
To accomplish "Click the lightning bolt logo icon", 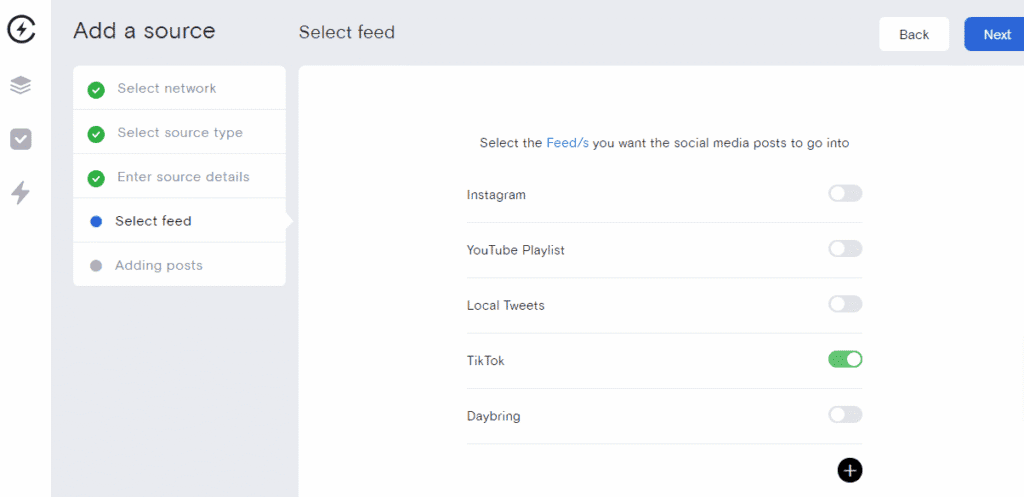I will [x=21, y=30].
